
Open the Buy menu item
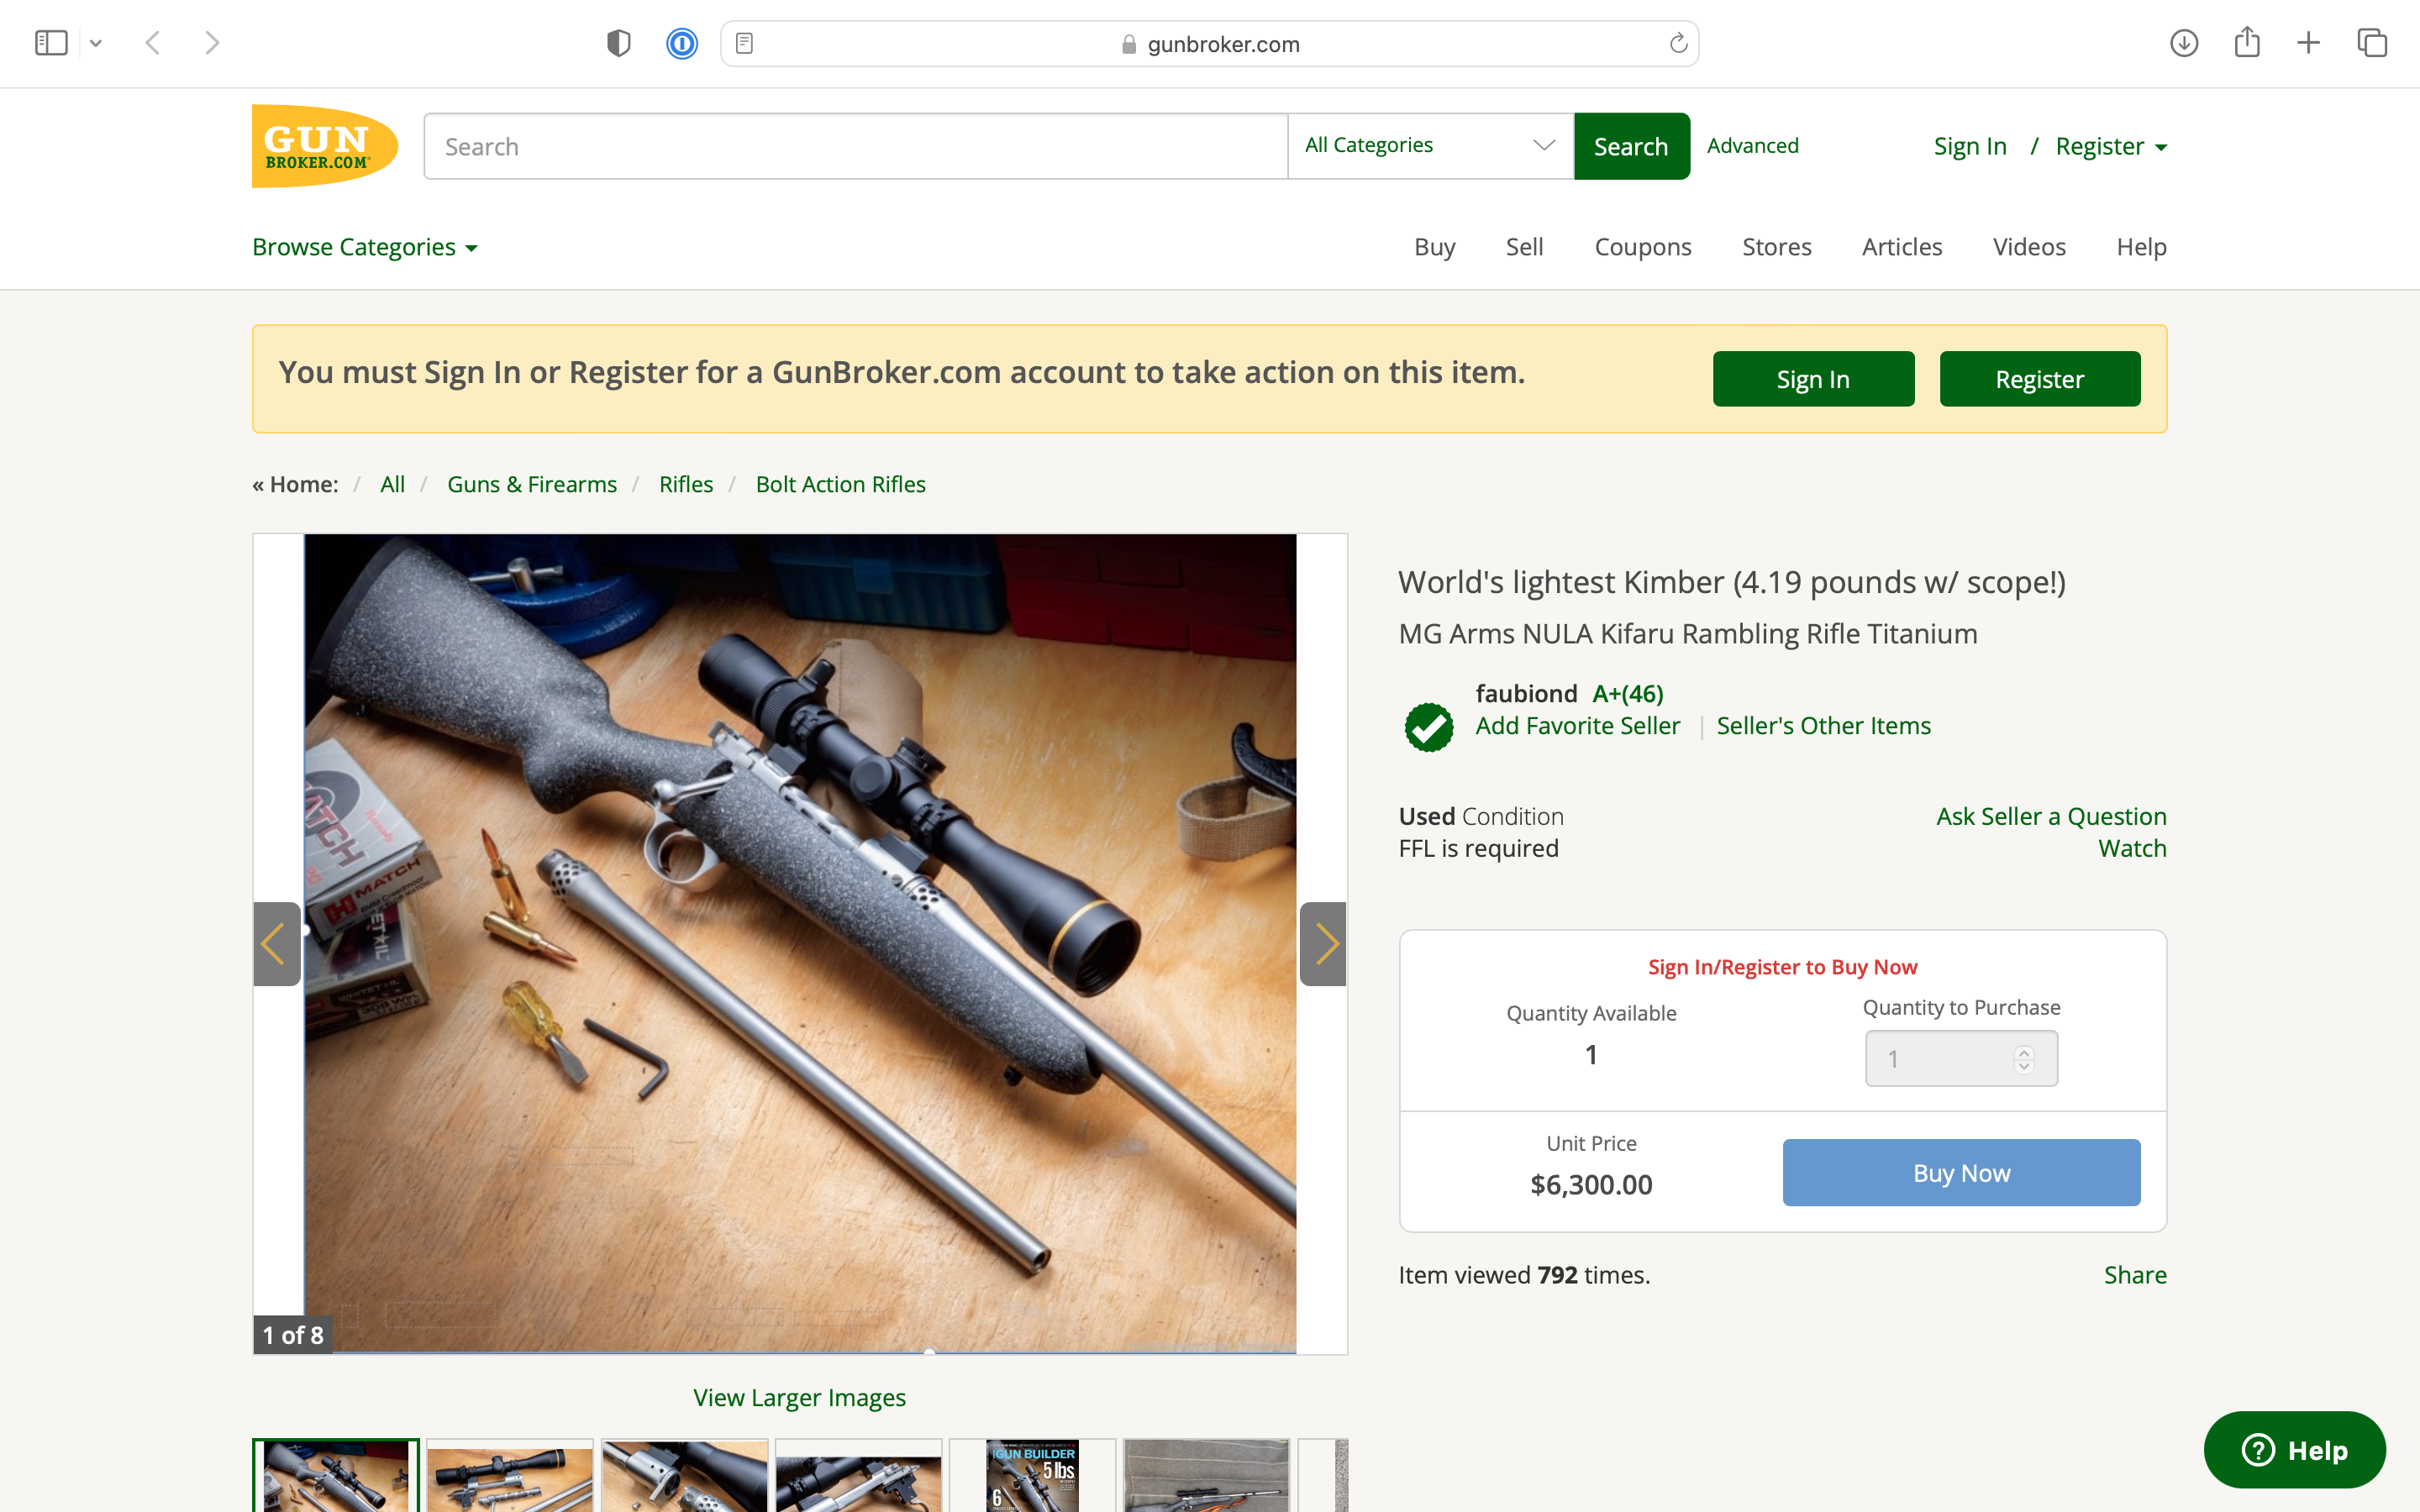(x=1435, y=247)
